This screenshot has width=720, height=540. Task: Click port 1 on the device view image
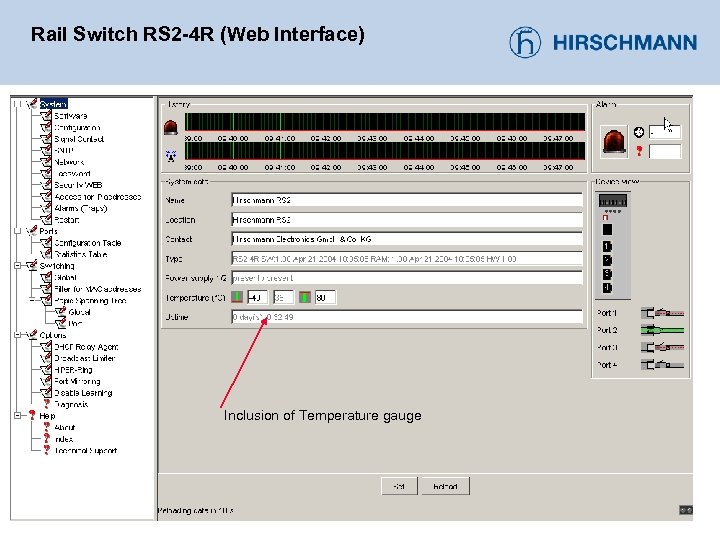(x=607, y=247)
